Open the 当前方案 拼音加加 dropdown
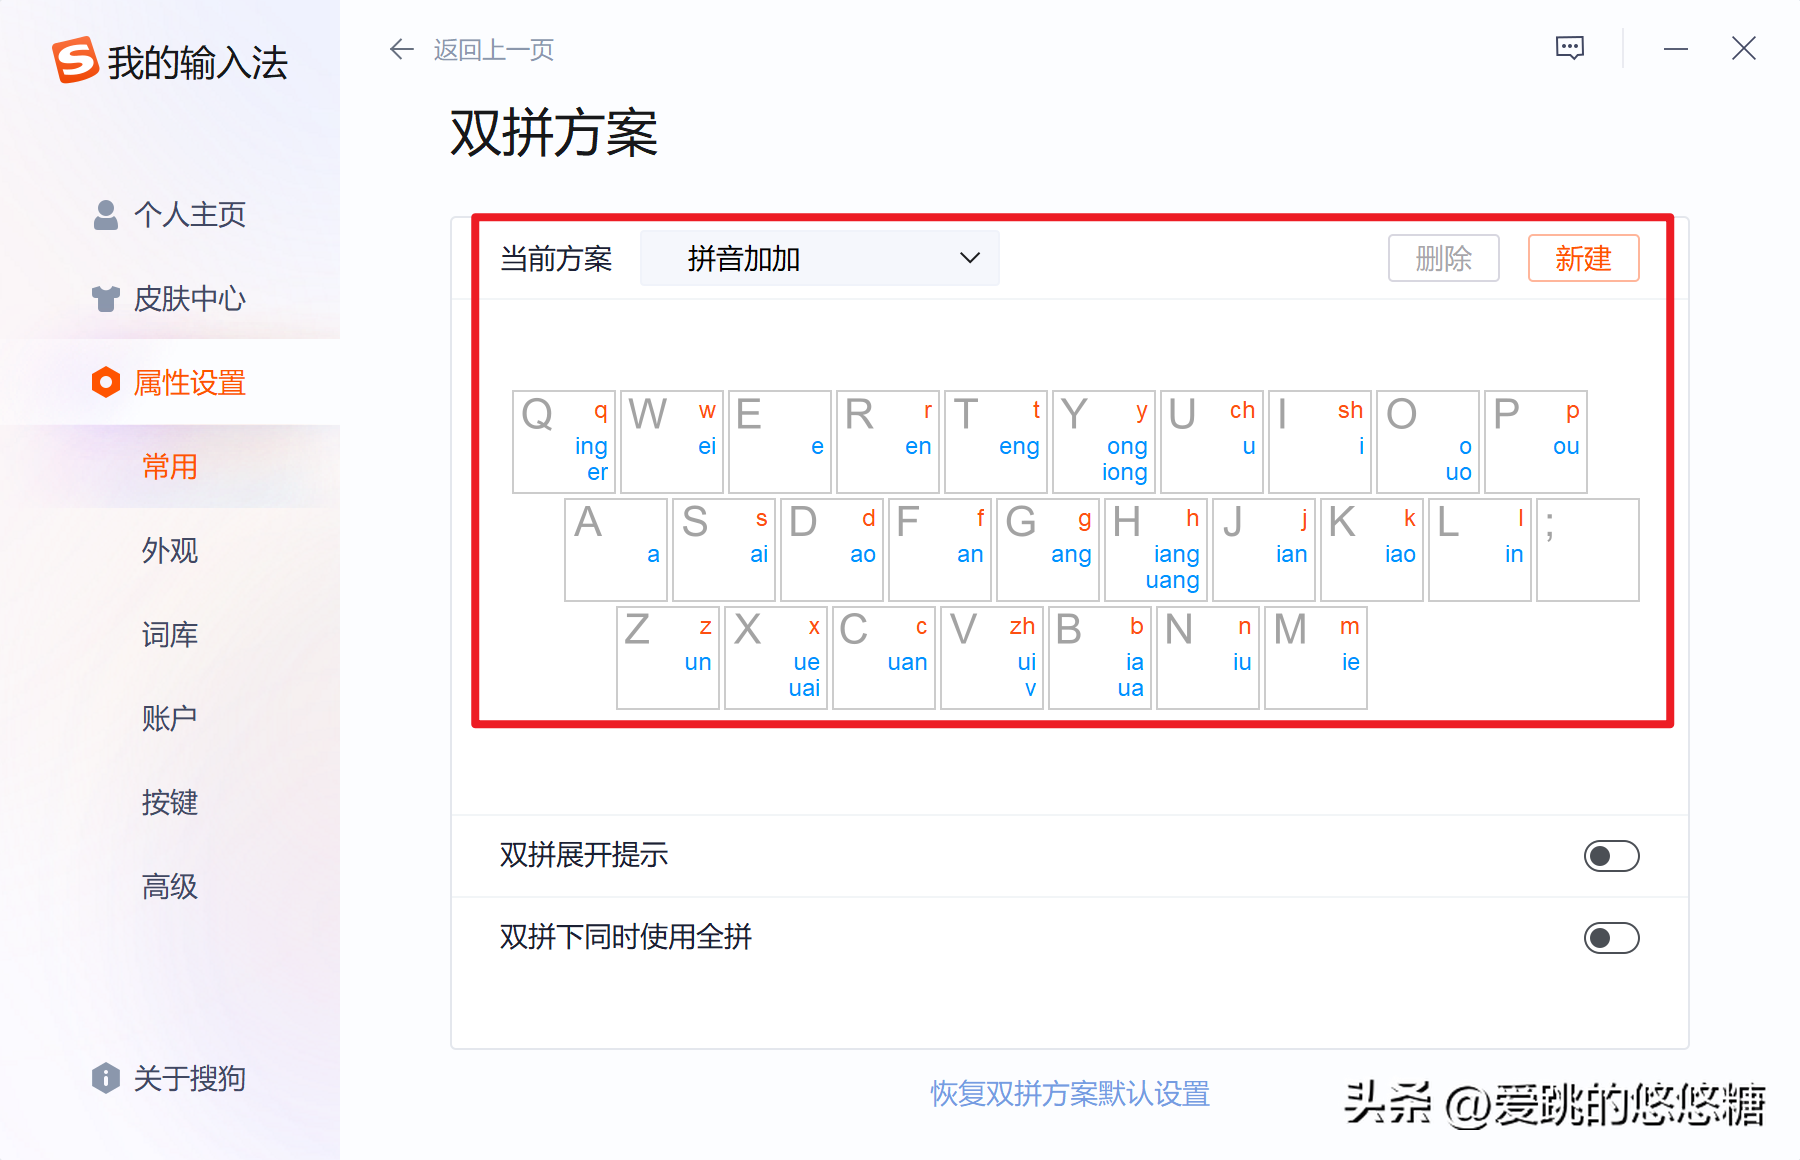 (x=820, y=258)
